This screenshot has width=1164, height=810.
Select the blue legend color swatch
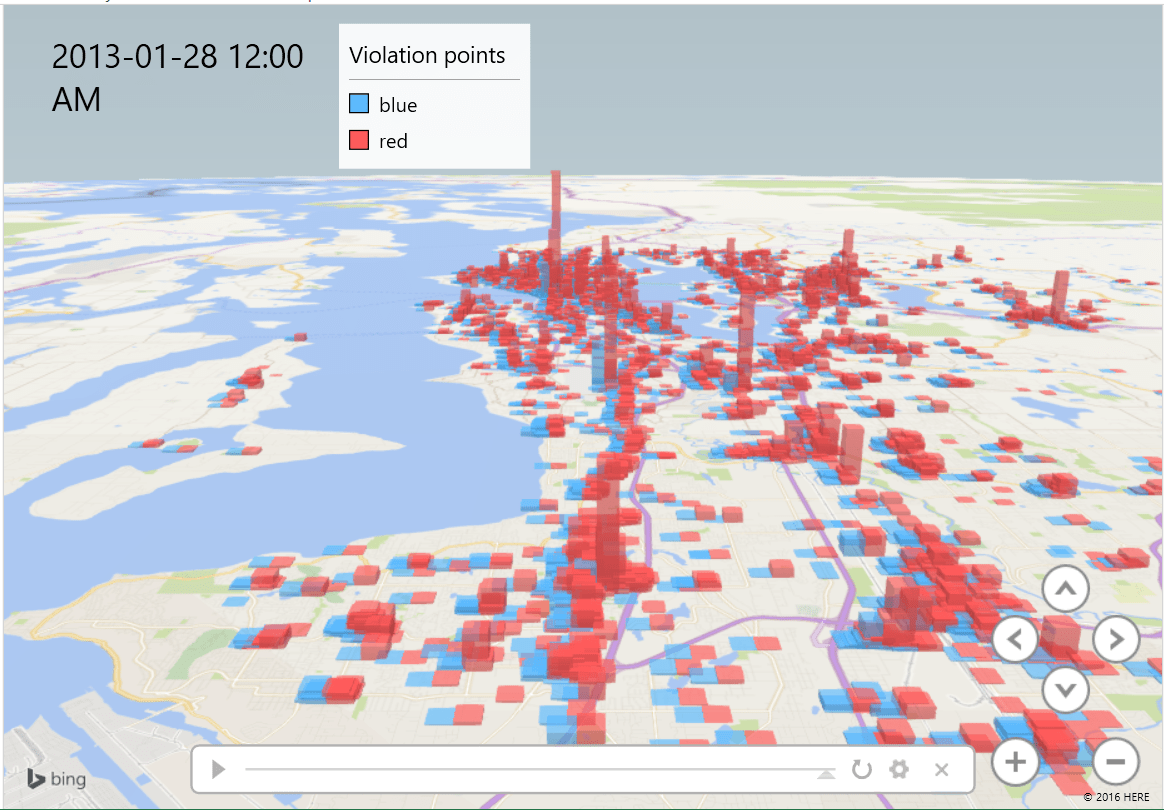(x=359, y=104)
